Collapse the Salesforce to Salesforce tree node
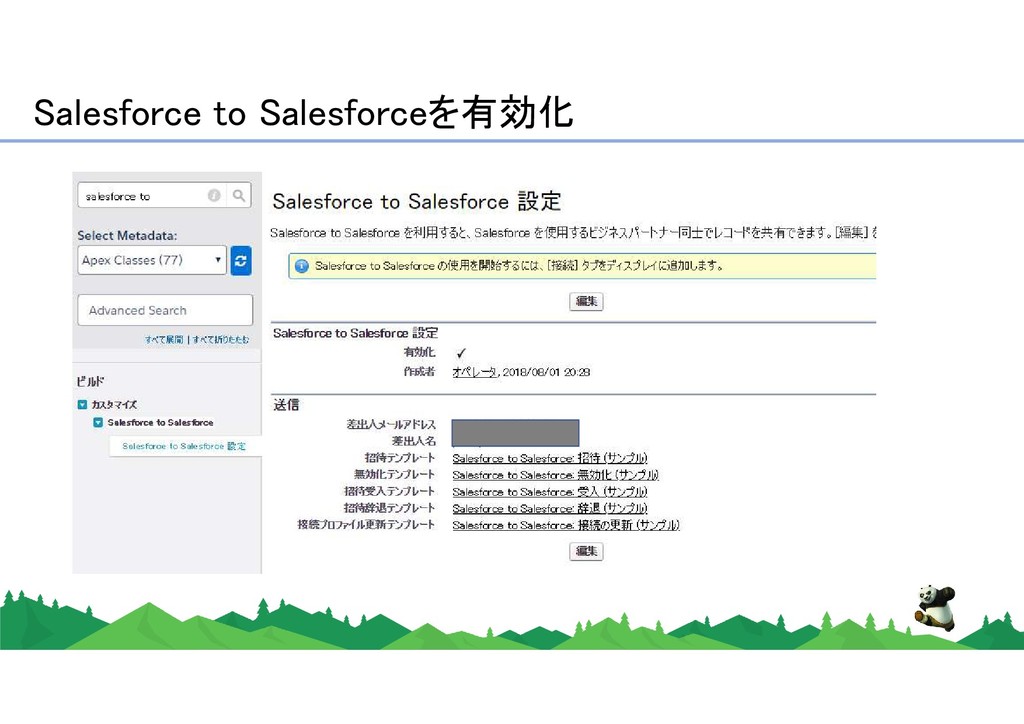 coord(98,422)
